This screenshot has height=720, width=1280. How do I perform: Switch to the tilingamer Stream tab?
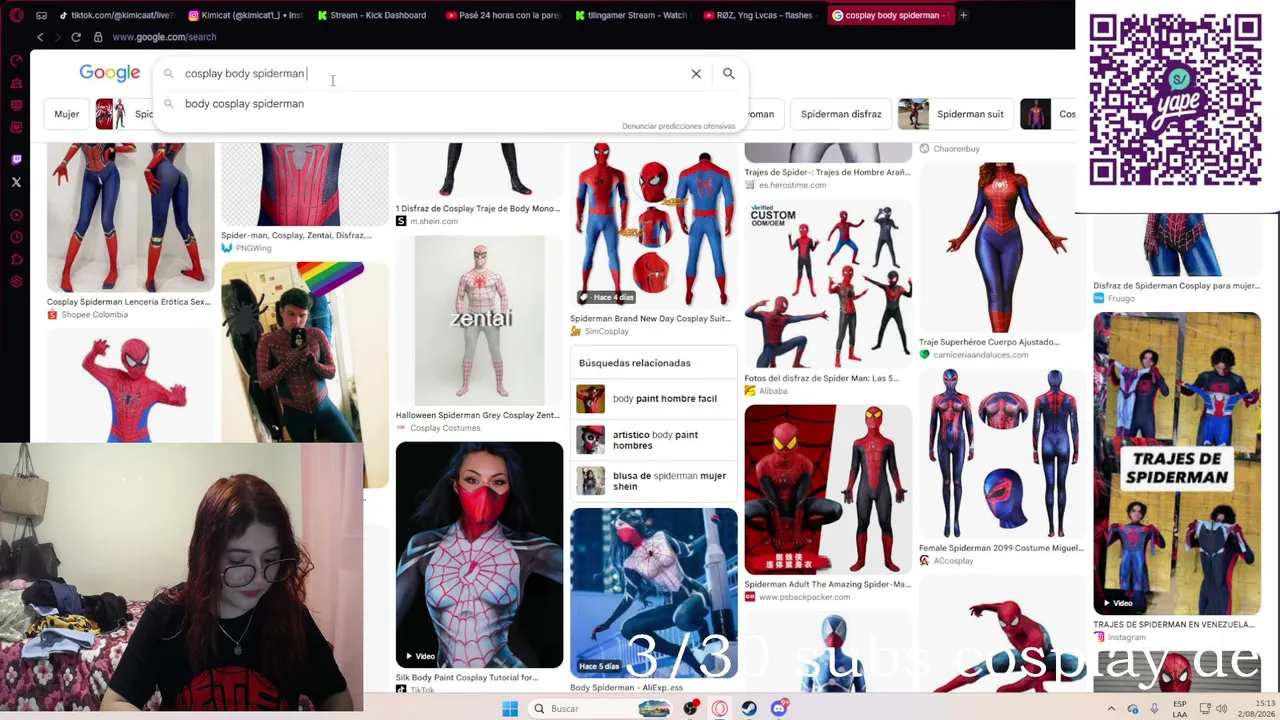pos(632,15)
